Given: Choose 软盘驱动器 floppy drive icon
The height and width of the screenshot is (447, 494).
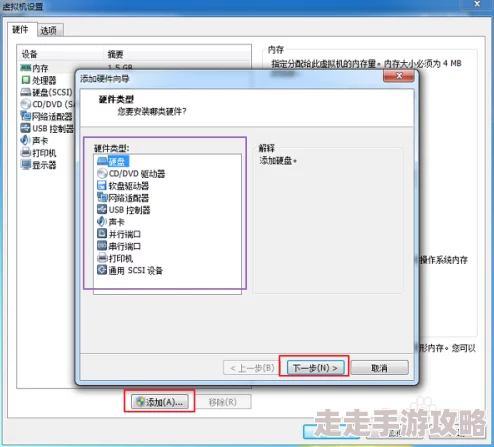Looking at the screenshot, I should coord(102,186).
